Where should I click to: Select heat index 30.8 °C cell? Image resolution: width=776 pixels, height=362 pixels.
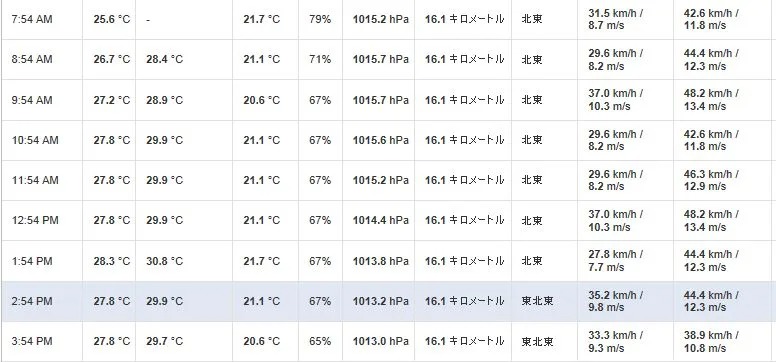[x=164, y=261]
